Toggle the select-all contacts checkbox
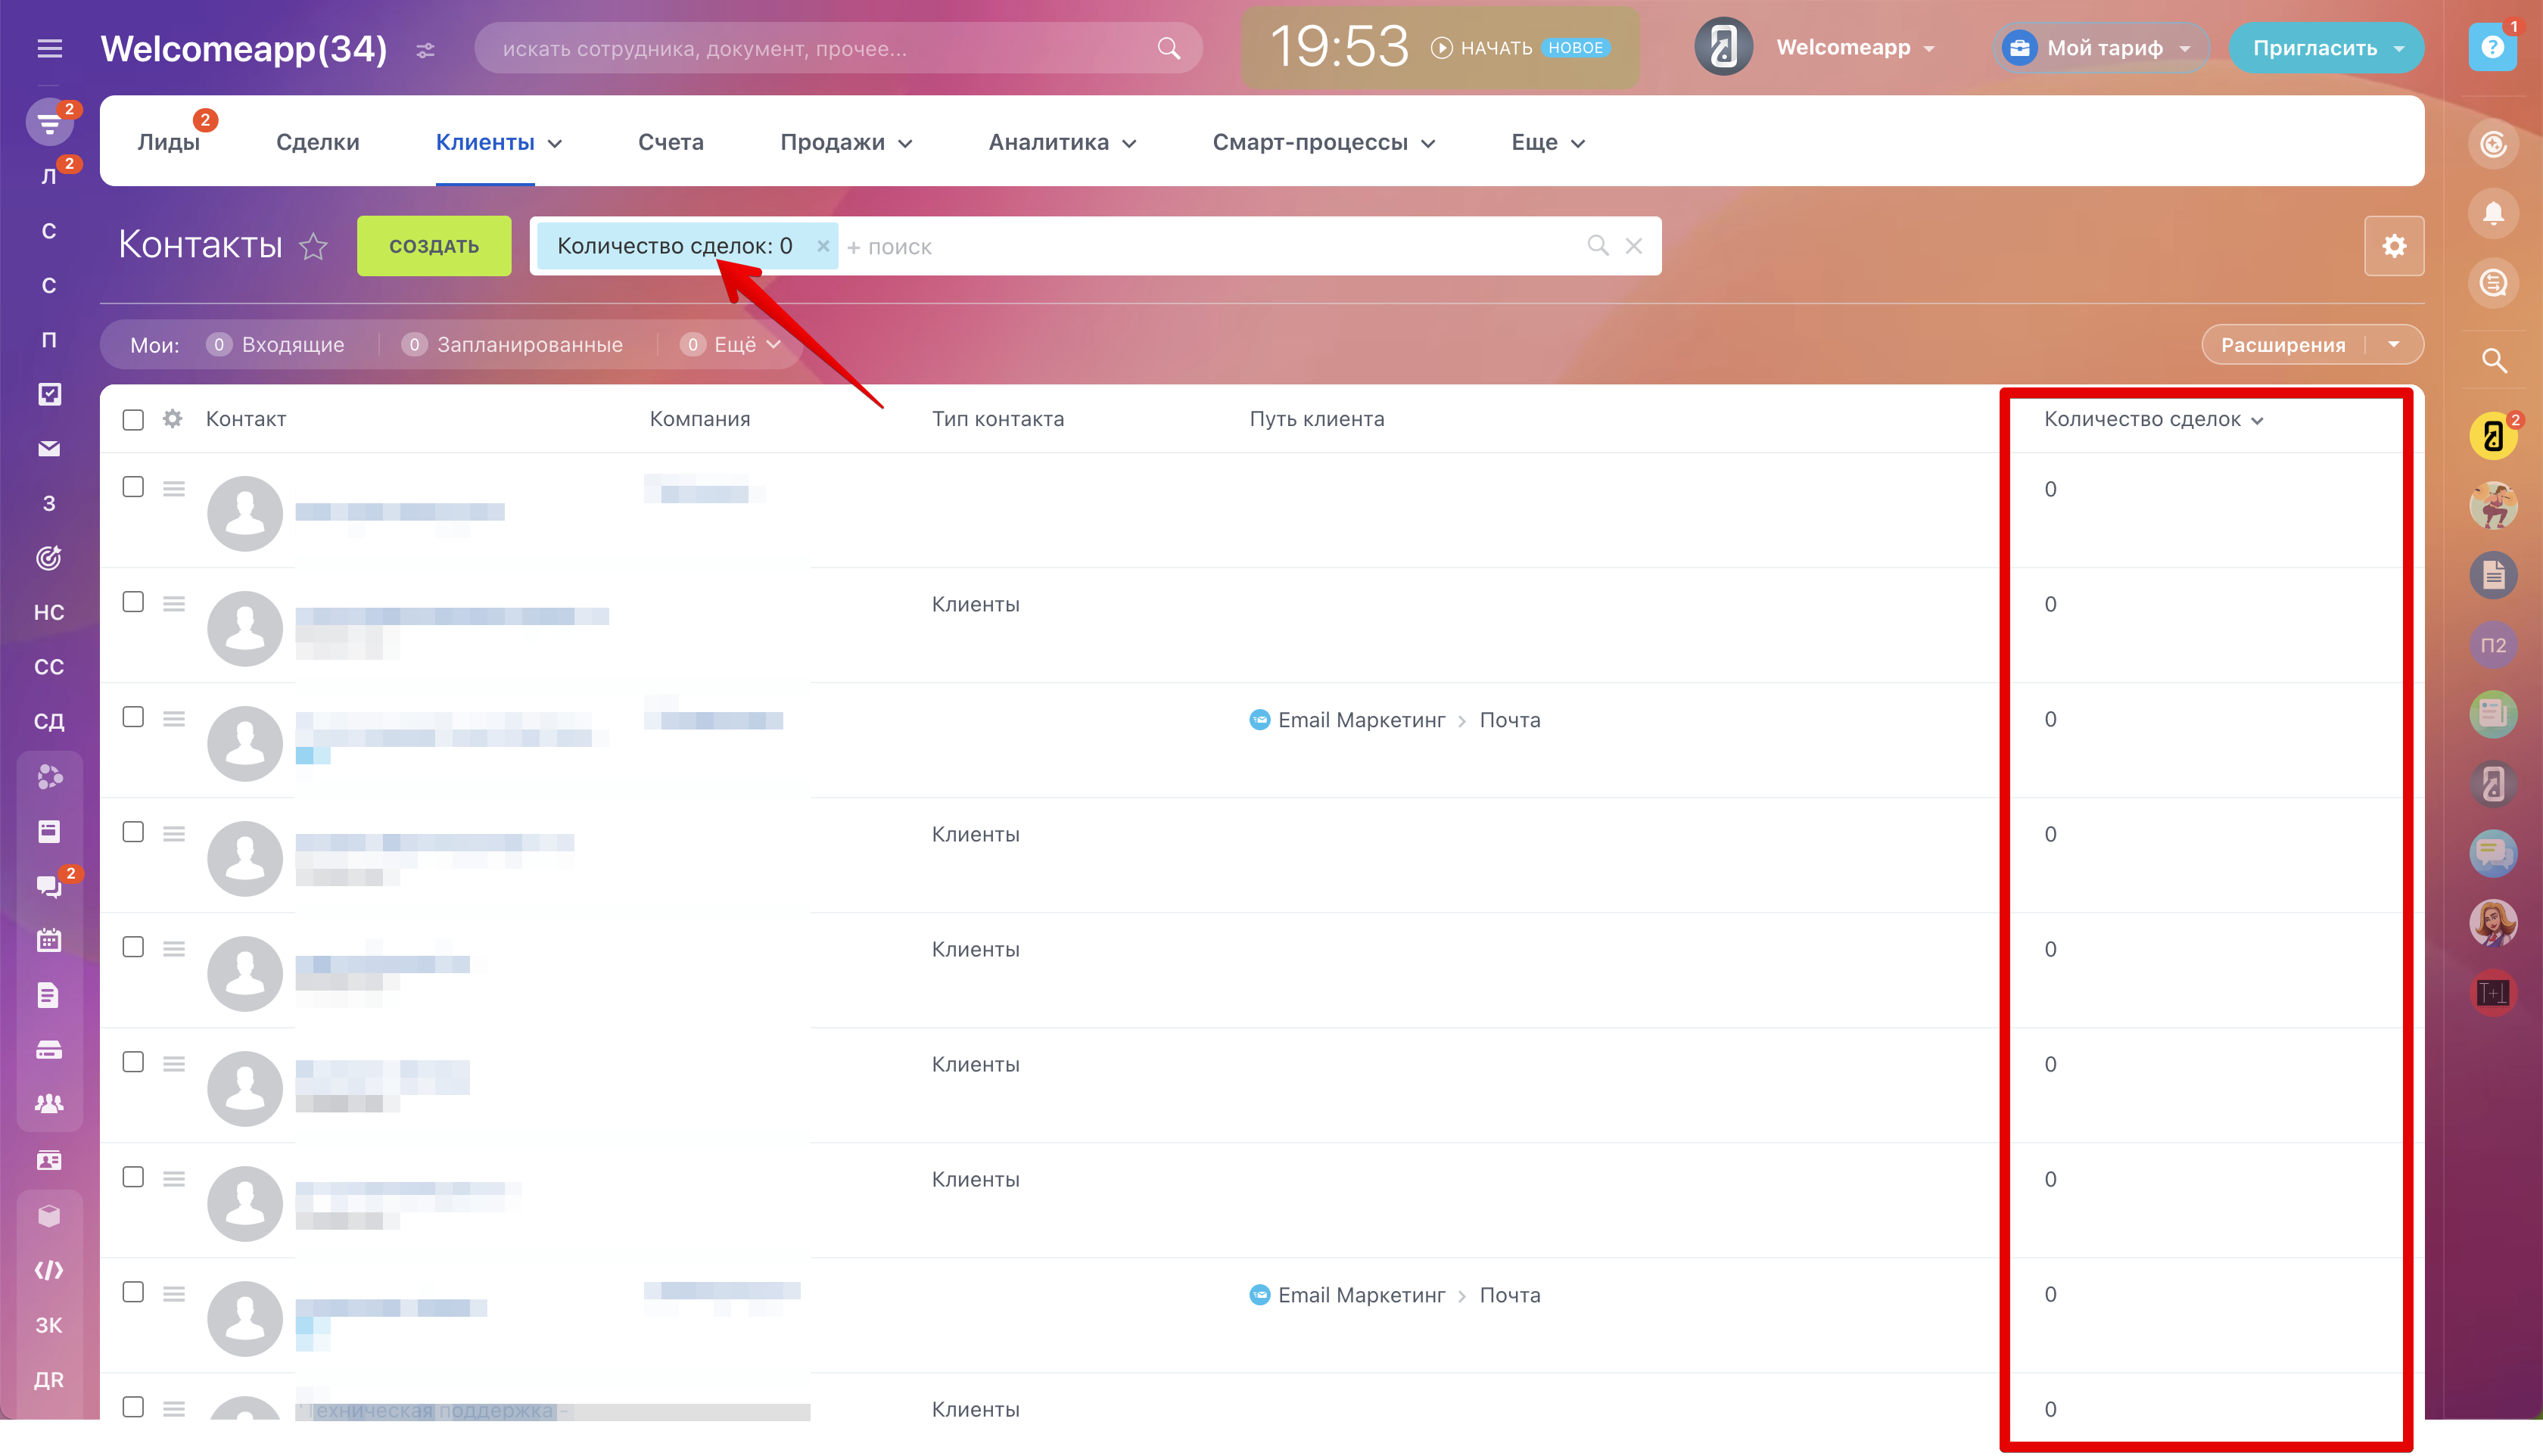This screenshot has width=2543, height=1456. [133, 420]
